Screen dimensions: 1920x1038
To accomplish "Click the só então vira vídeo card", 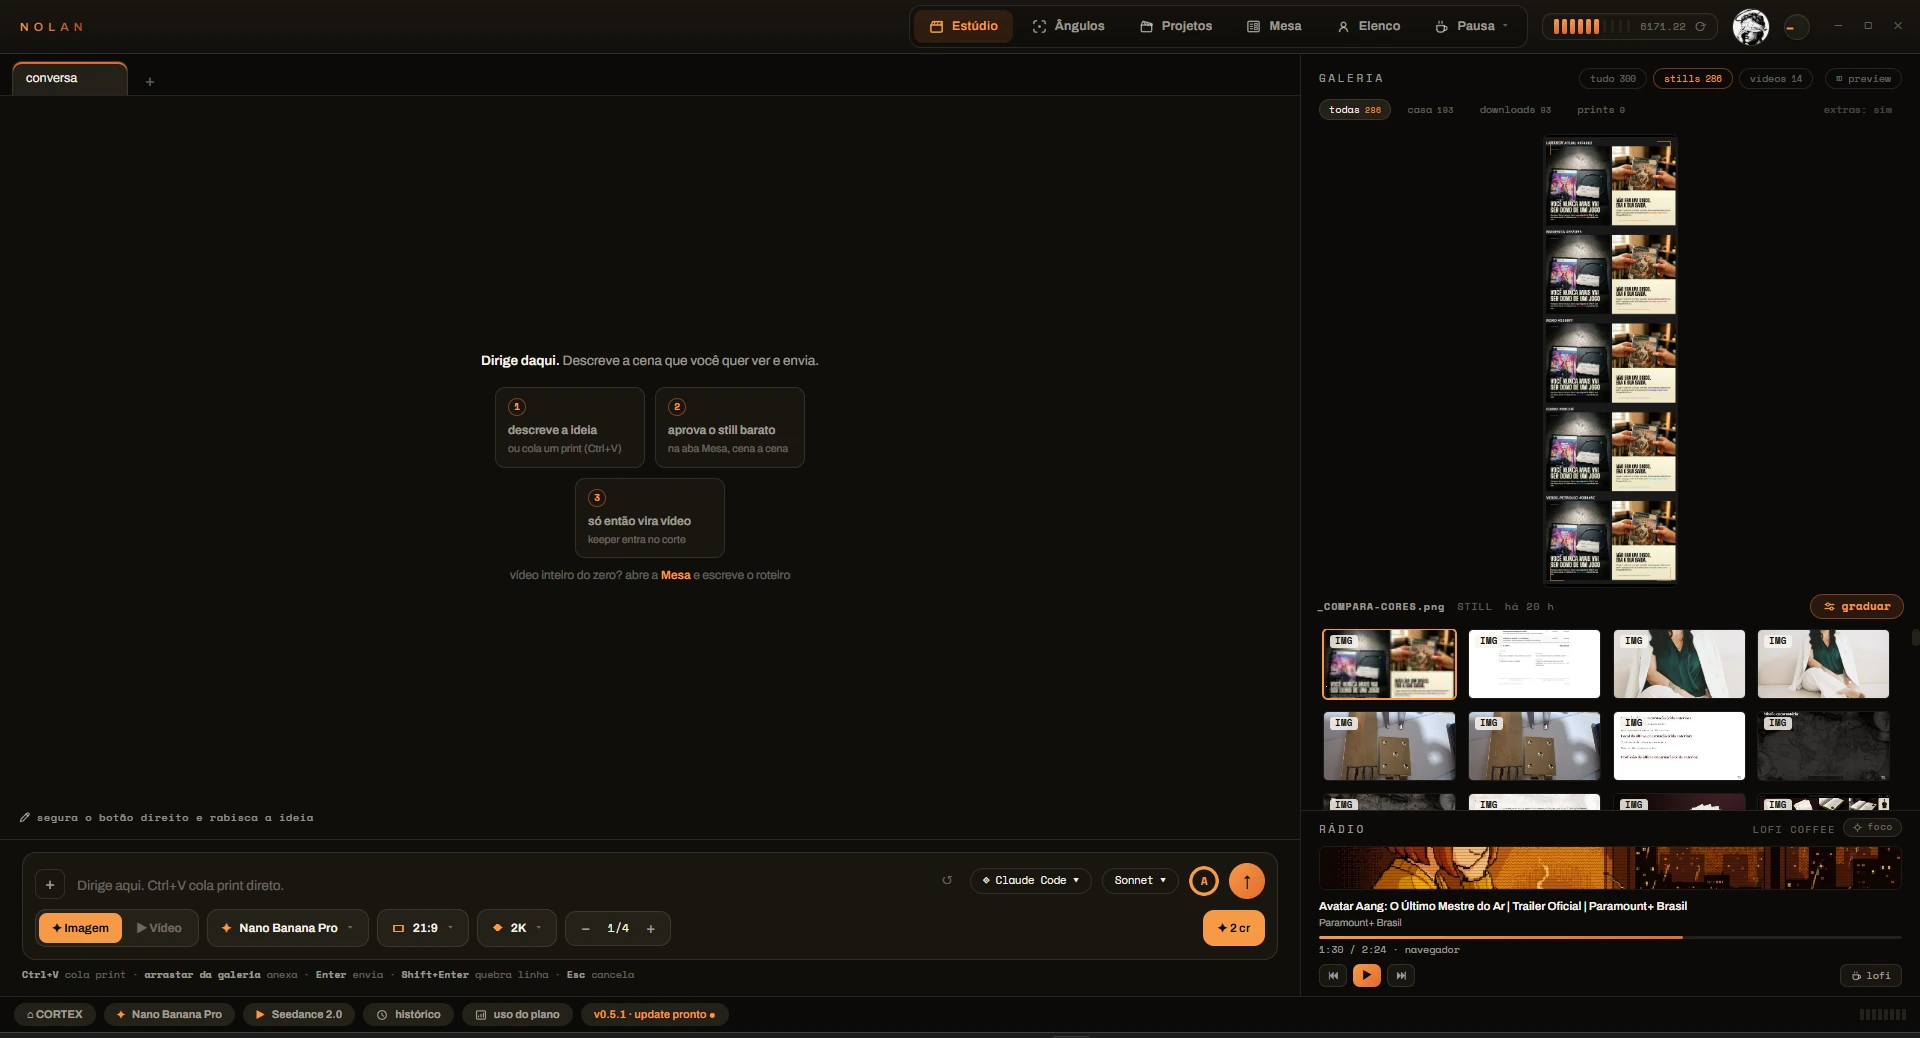I will click(650, 518).
